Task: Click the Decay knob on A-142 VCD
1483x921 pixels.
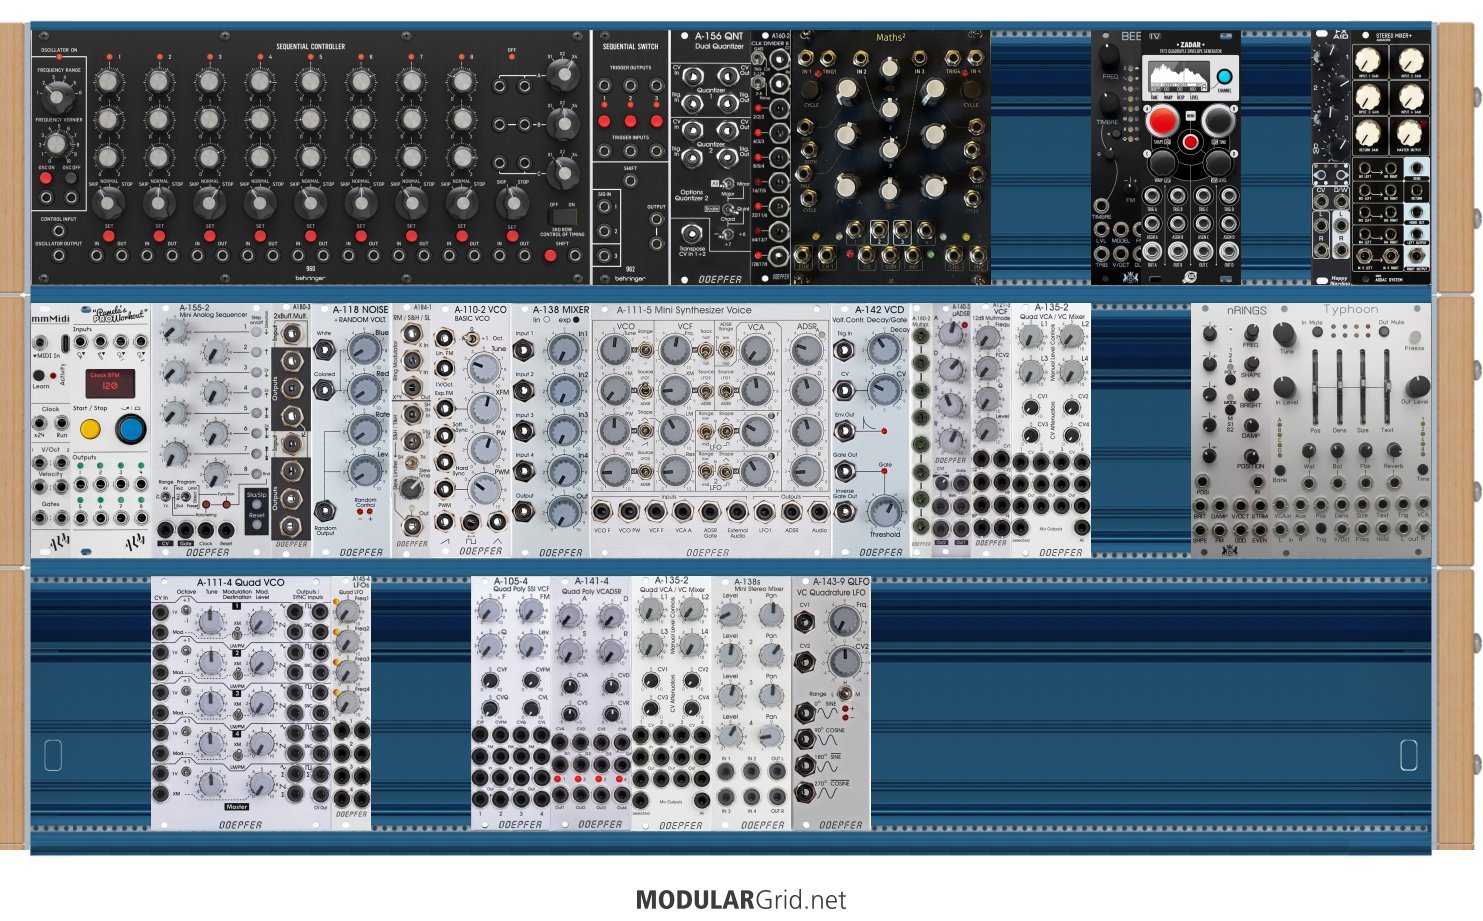Action: (884, 348)
